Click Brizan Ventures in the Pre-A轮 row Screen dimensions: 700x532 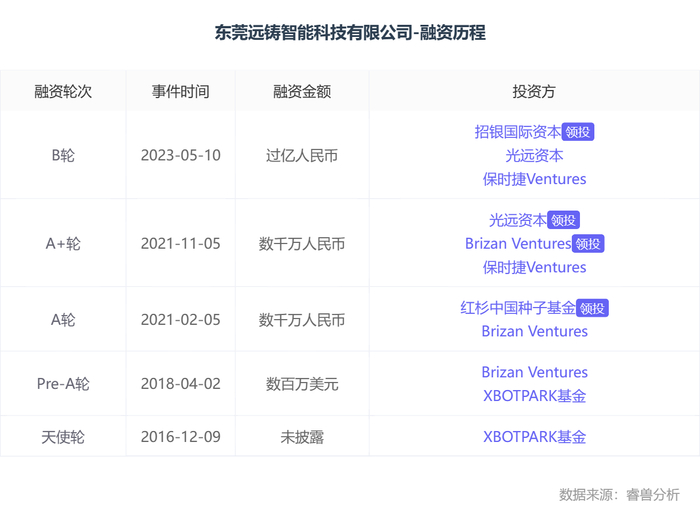[534, 372]
